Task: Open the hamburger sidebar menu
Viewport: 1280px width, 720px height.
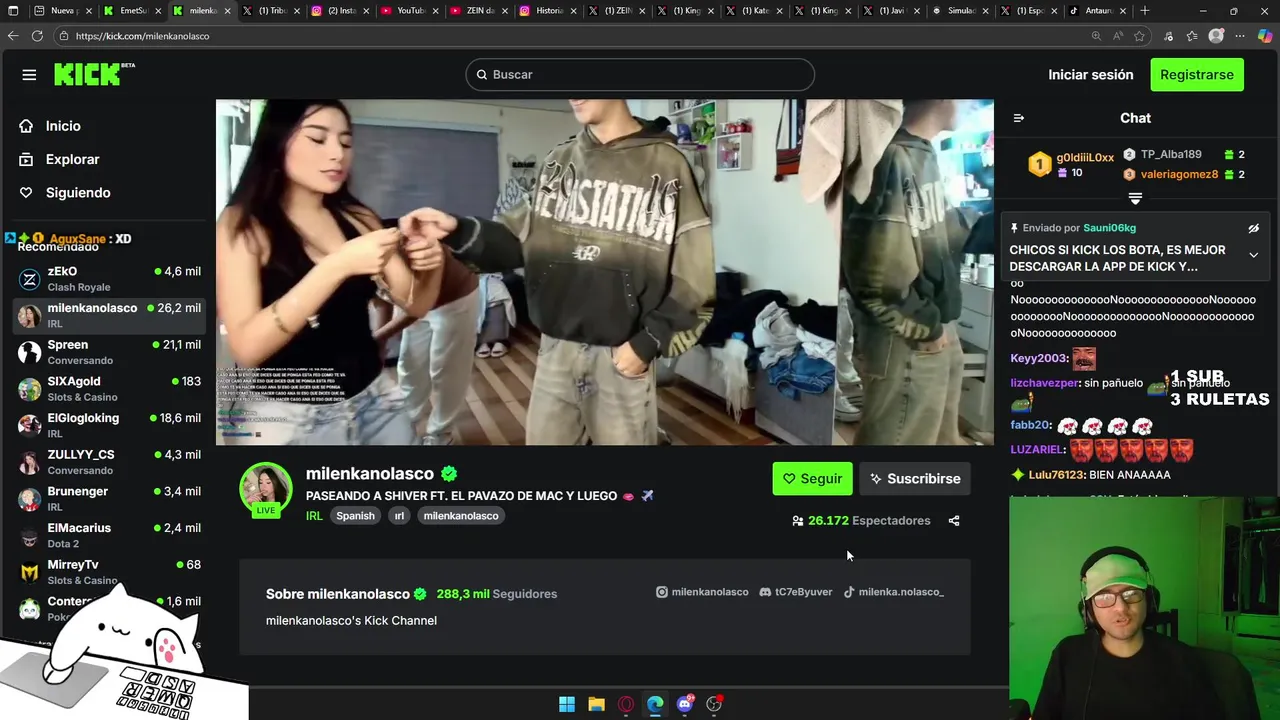Action: tap(29, 75)
